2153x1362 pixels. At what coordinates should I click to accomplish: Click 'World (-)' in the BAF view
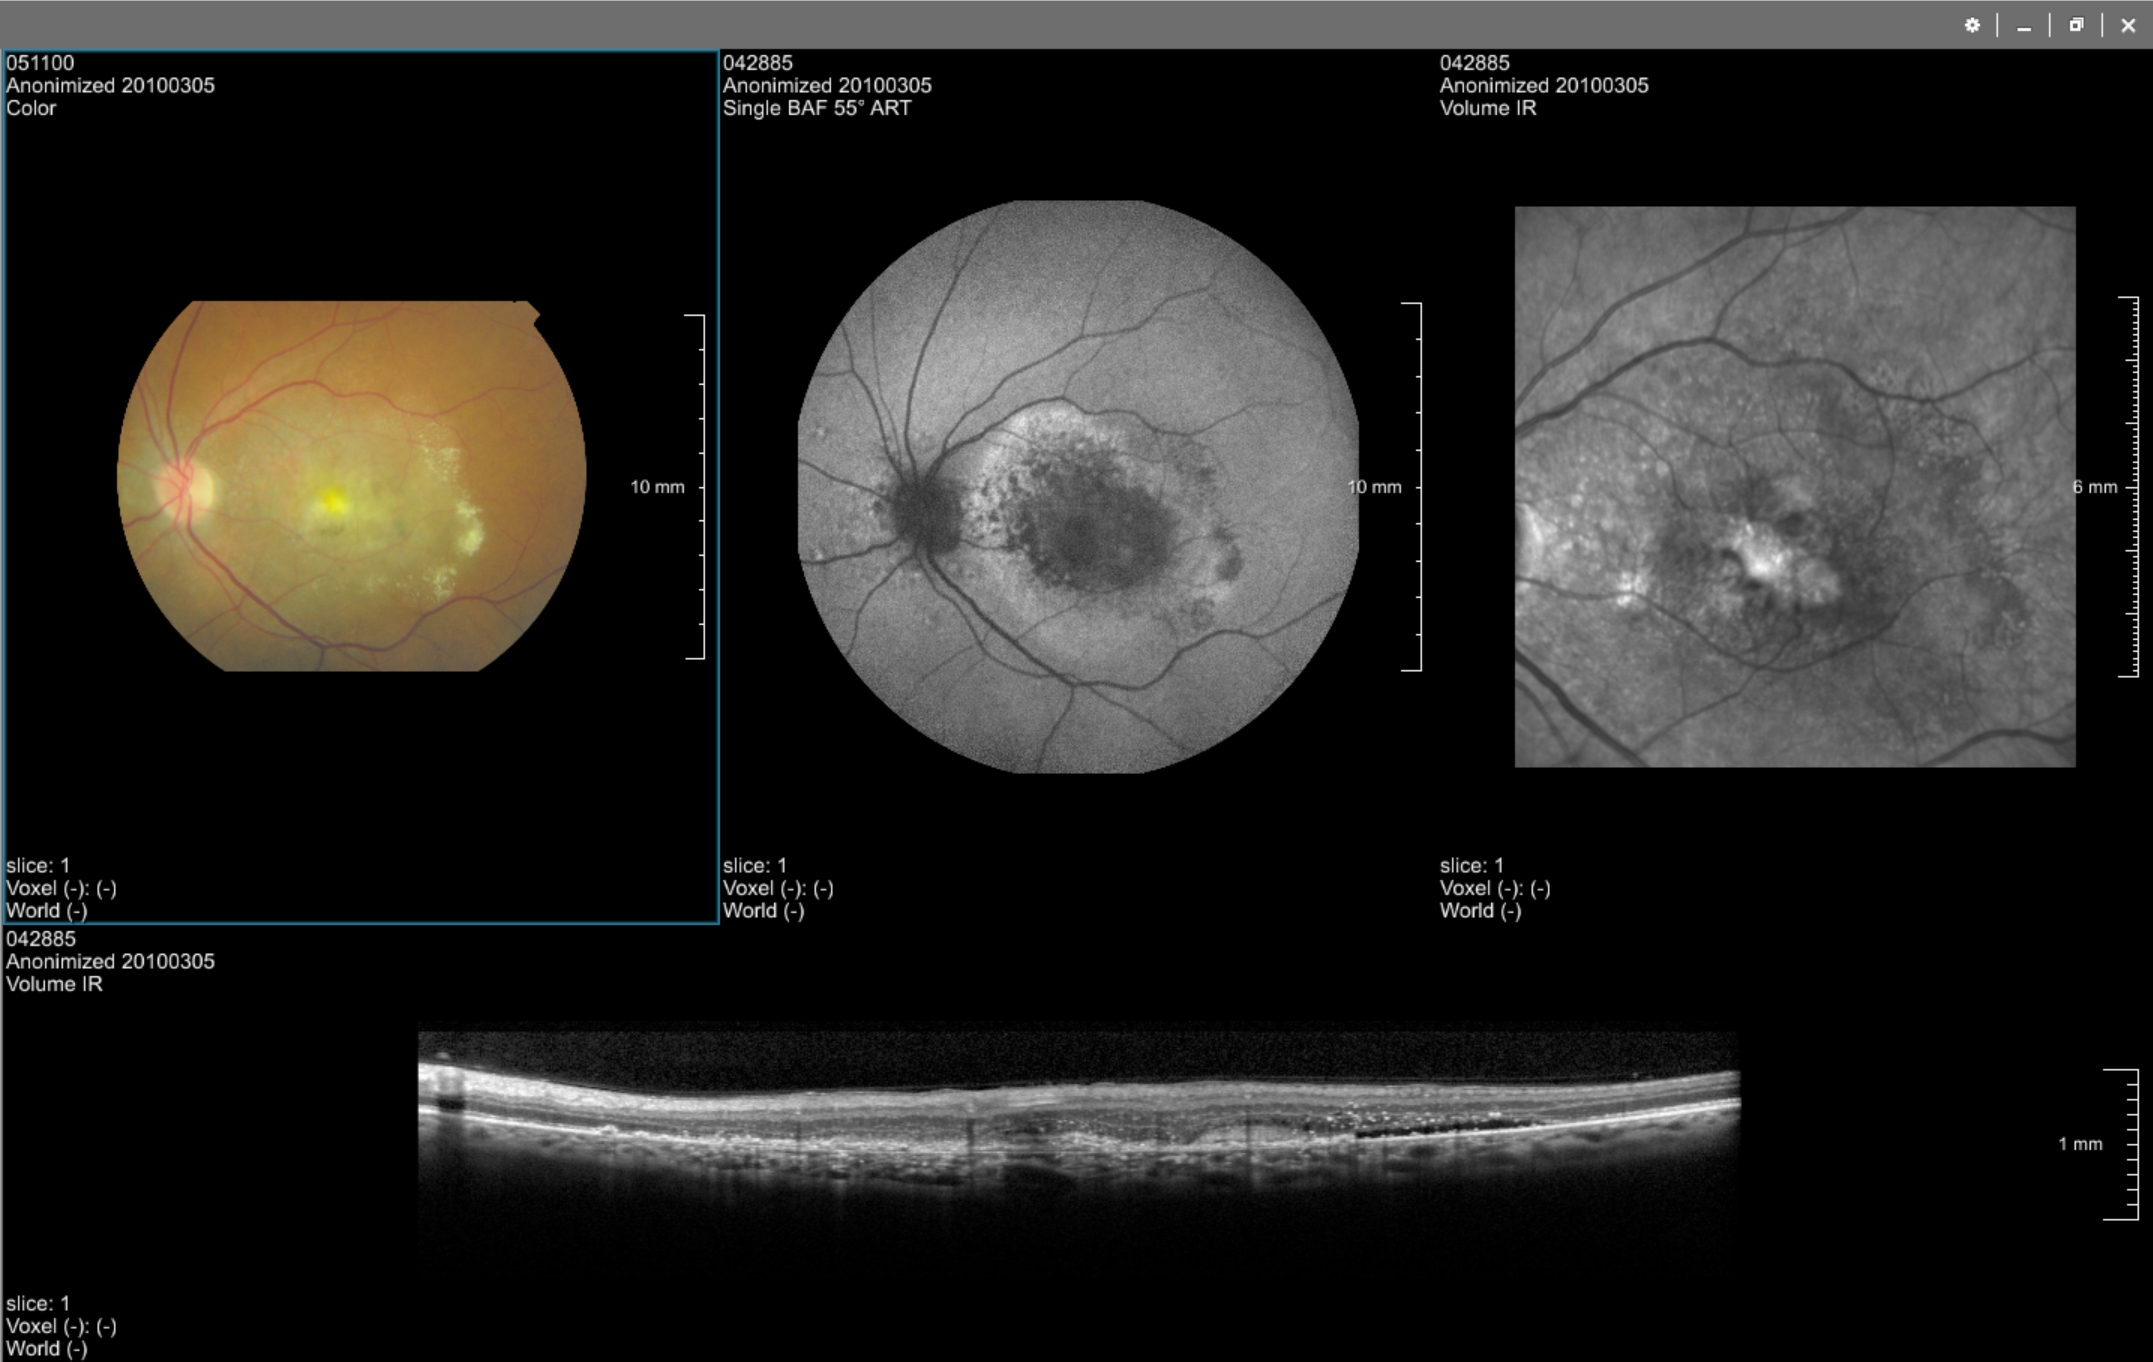pos(764,911)
